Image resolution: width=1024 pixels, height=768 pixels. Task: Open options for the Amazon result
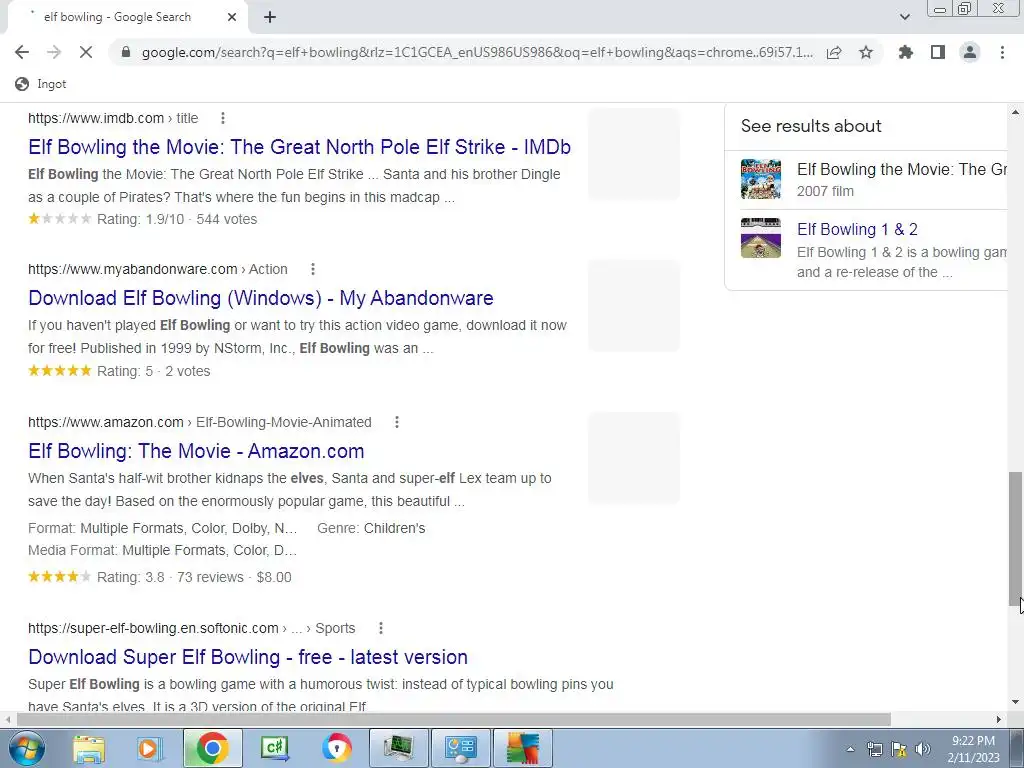tap(396, 422)
